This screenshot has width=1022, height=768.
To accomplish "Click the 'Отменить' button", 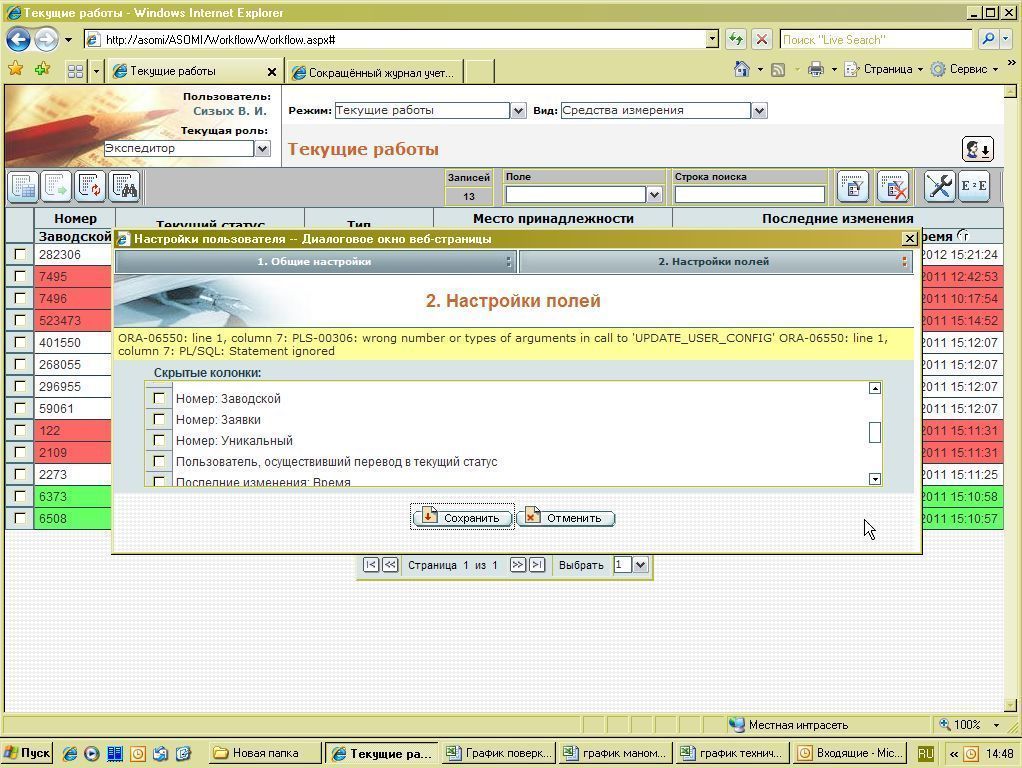I will point(565,518).
